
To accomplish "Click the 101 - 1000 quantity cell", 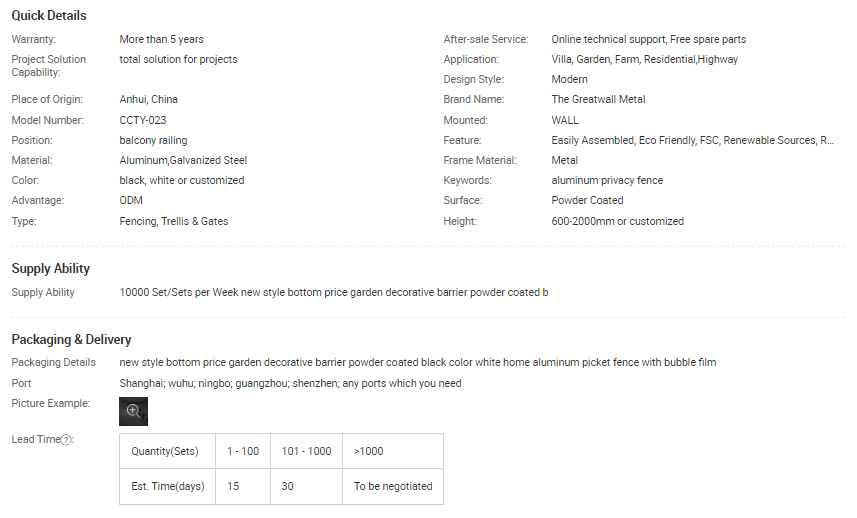I will coord(306,451).
